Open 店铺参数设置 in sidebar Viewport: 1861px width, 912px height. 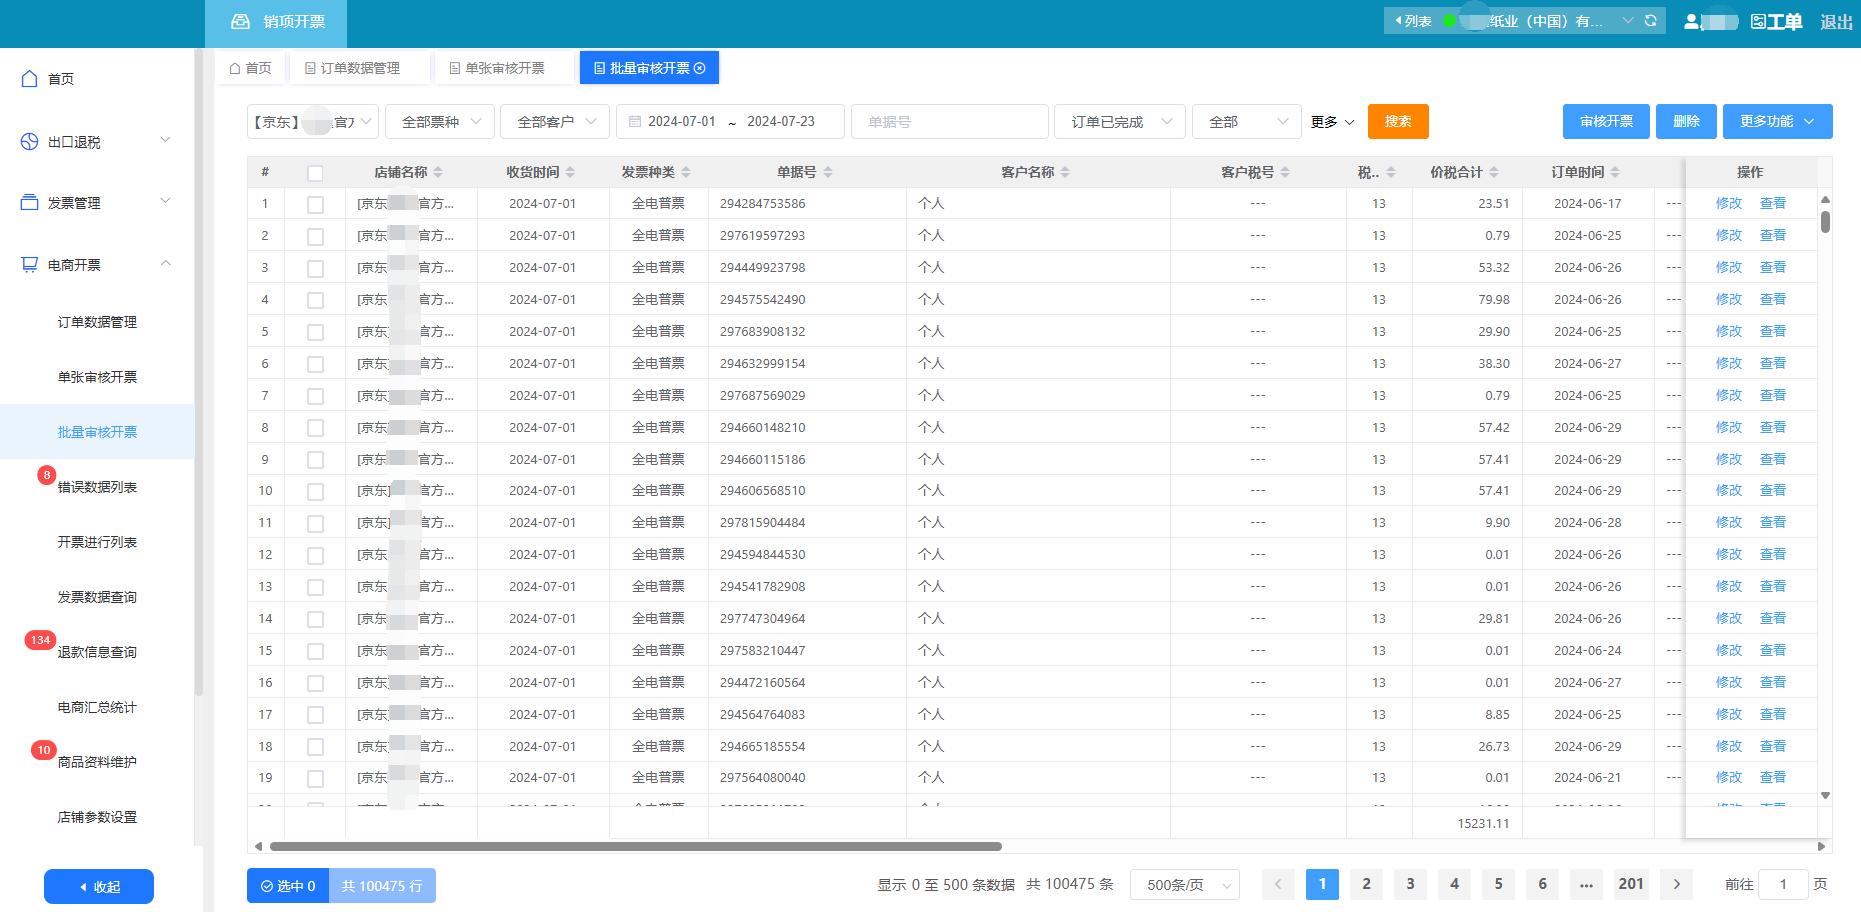click(x=97, y=817)
